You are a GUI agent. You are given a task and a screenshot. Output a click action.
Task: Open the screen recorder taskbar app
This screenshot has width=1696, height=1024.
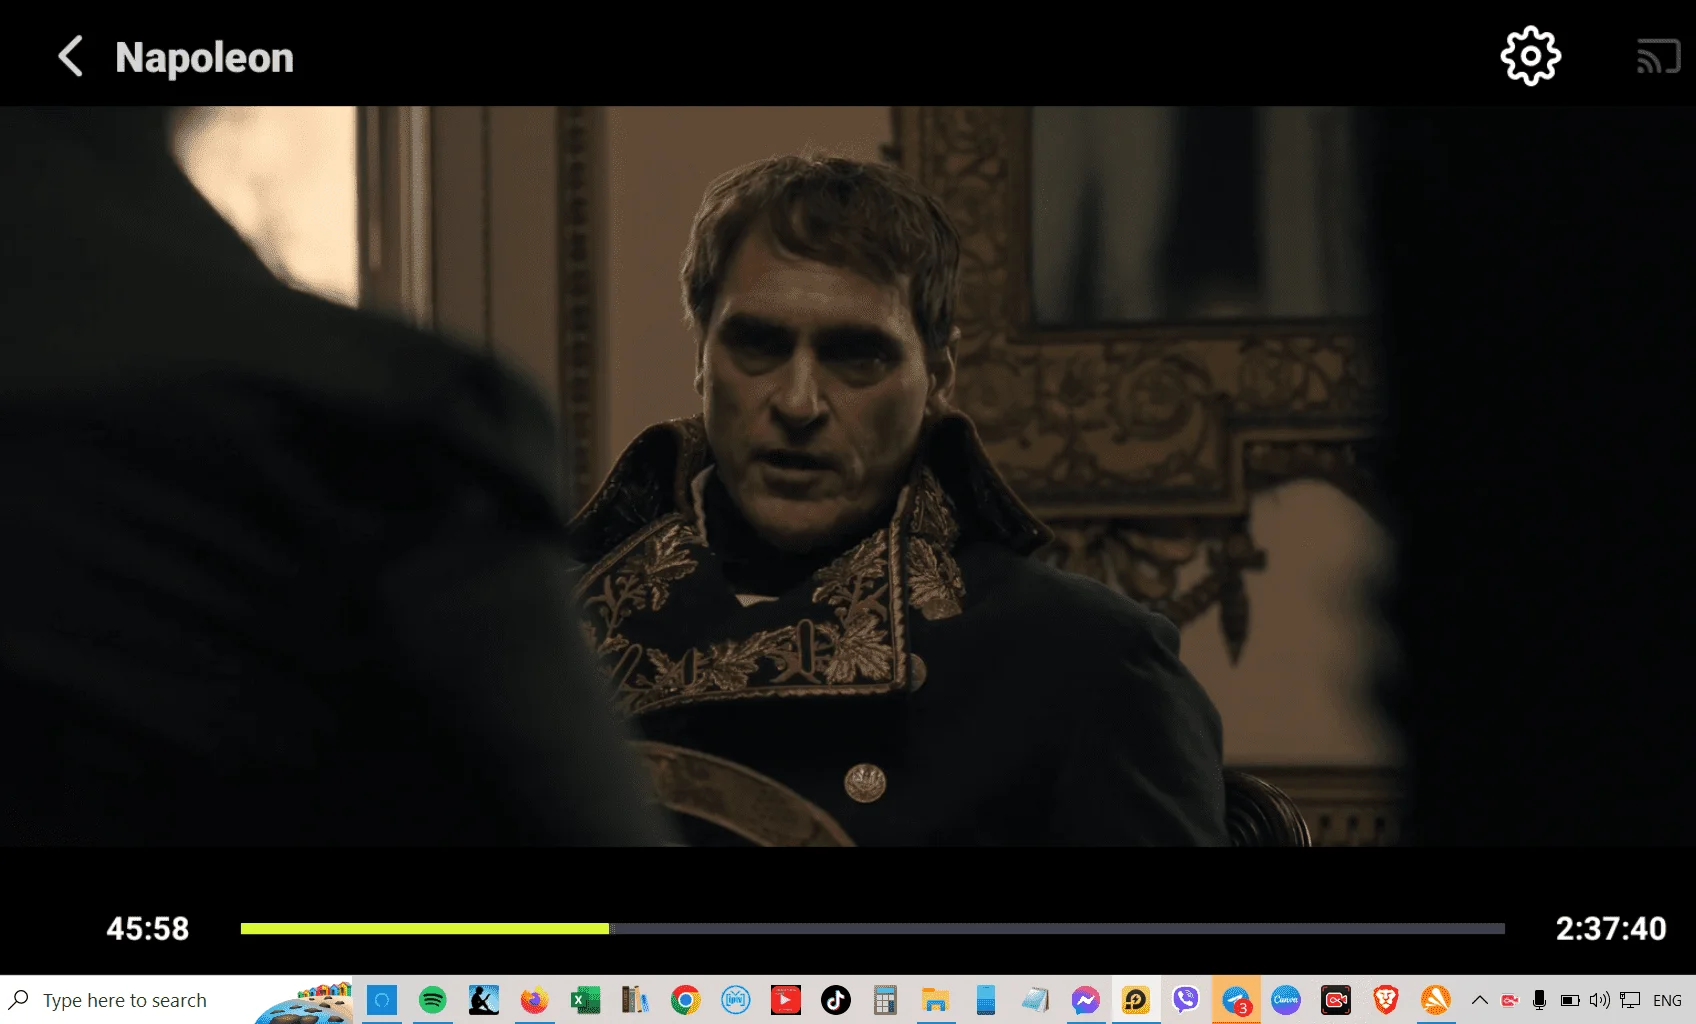pyautogui.click(x=1335, y=1000)
